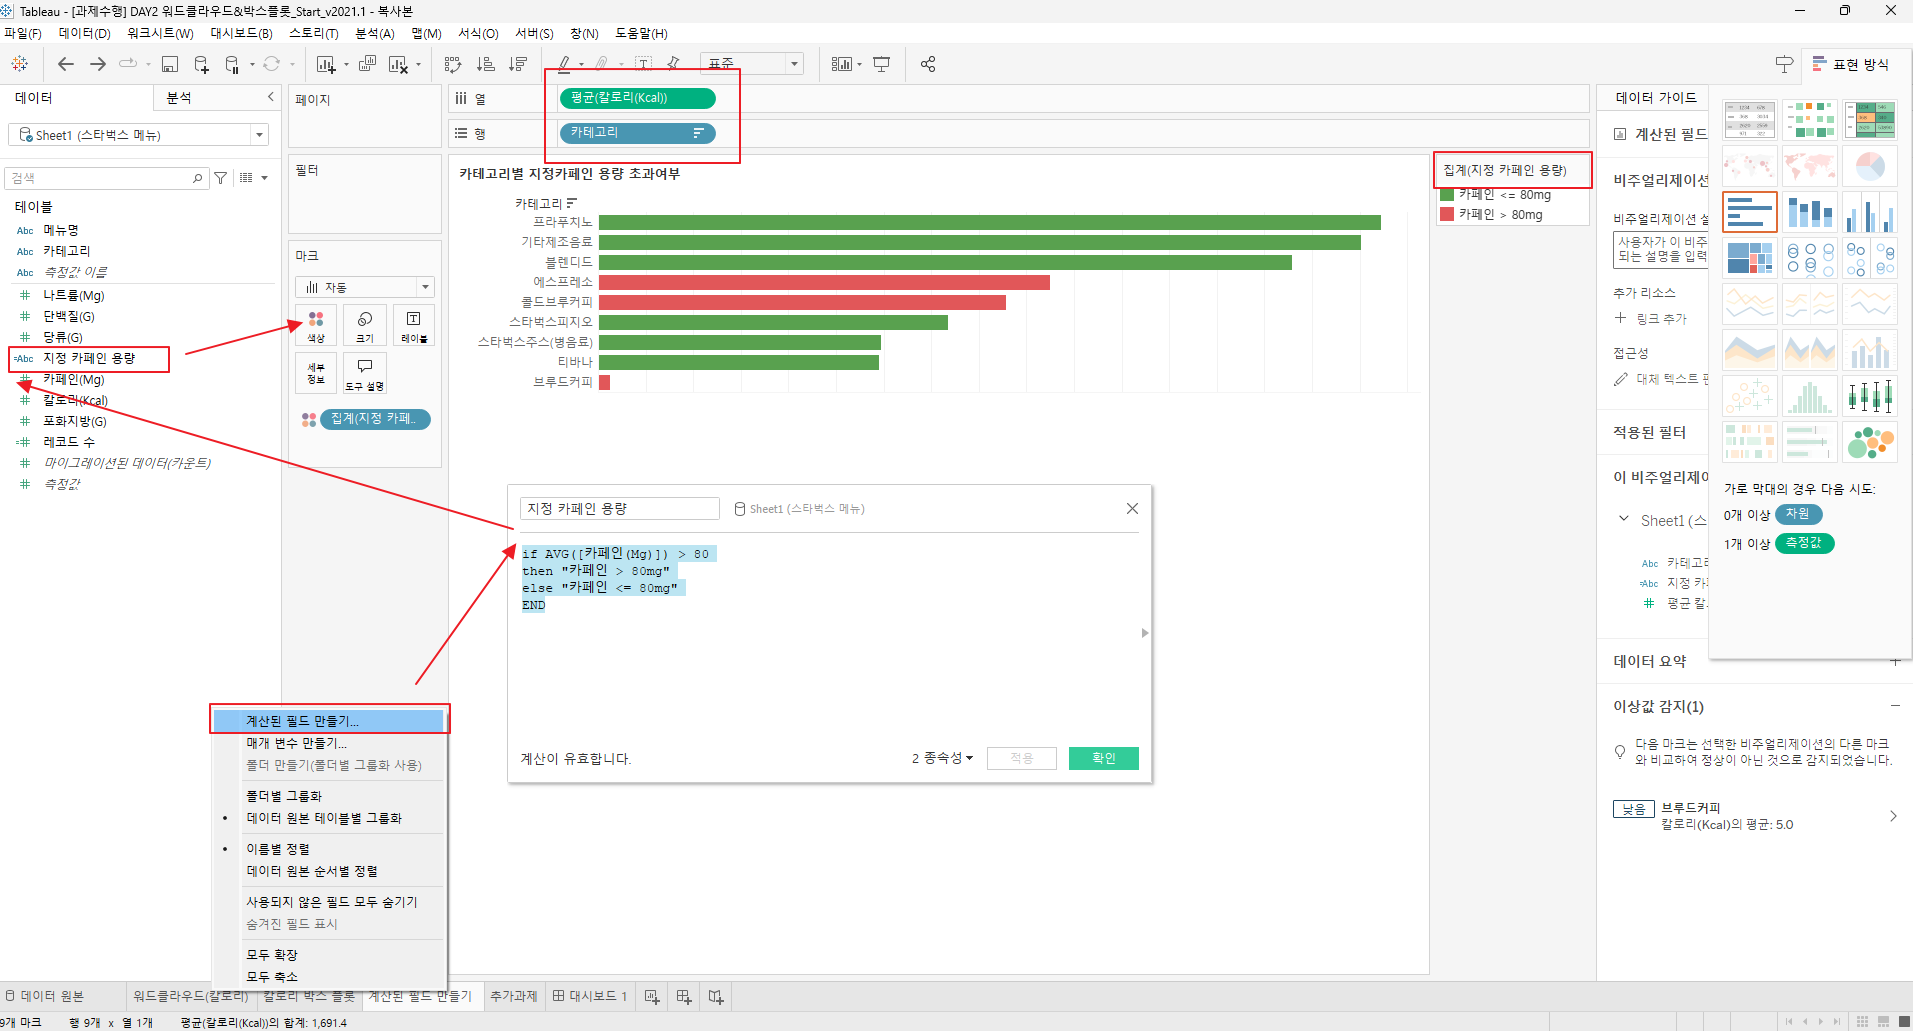This screenshot has width=1913, height=1031.
Task: Click the duplicate sheet toolbar icon
Action: (367, 64)
